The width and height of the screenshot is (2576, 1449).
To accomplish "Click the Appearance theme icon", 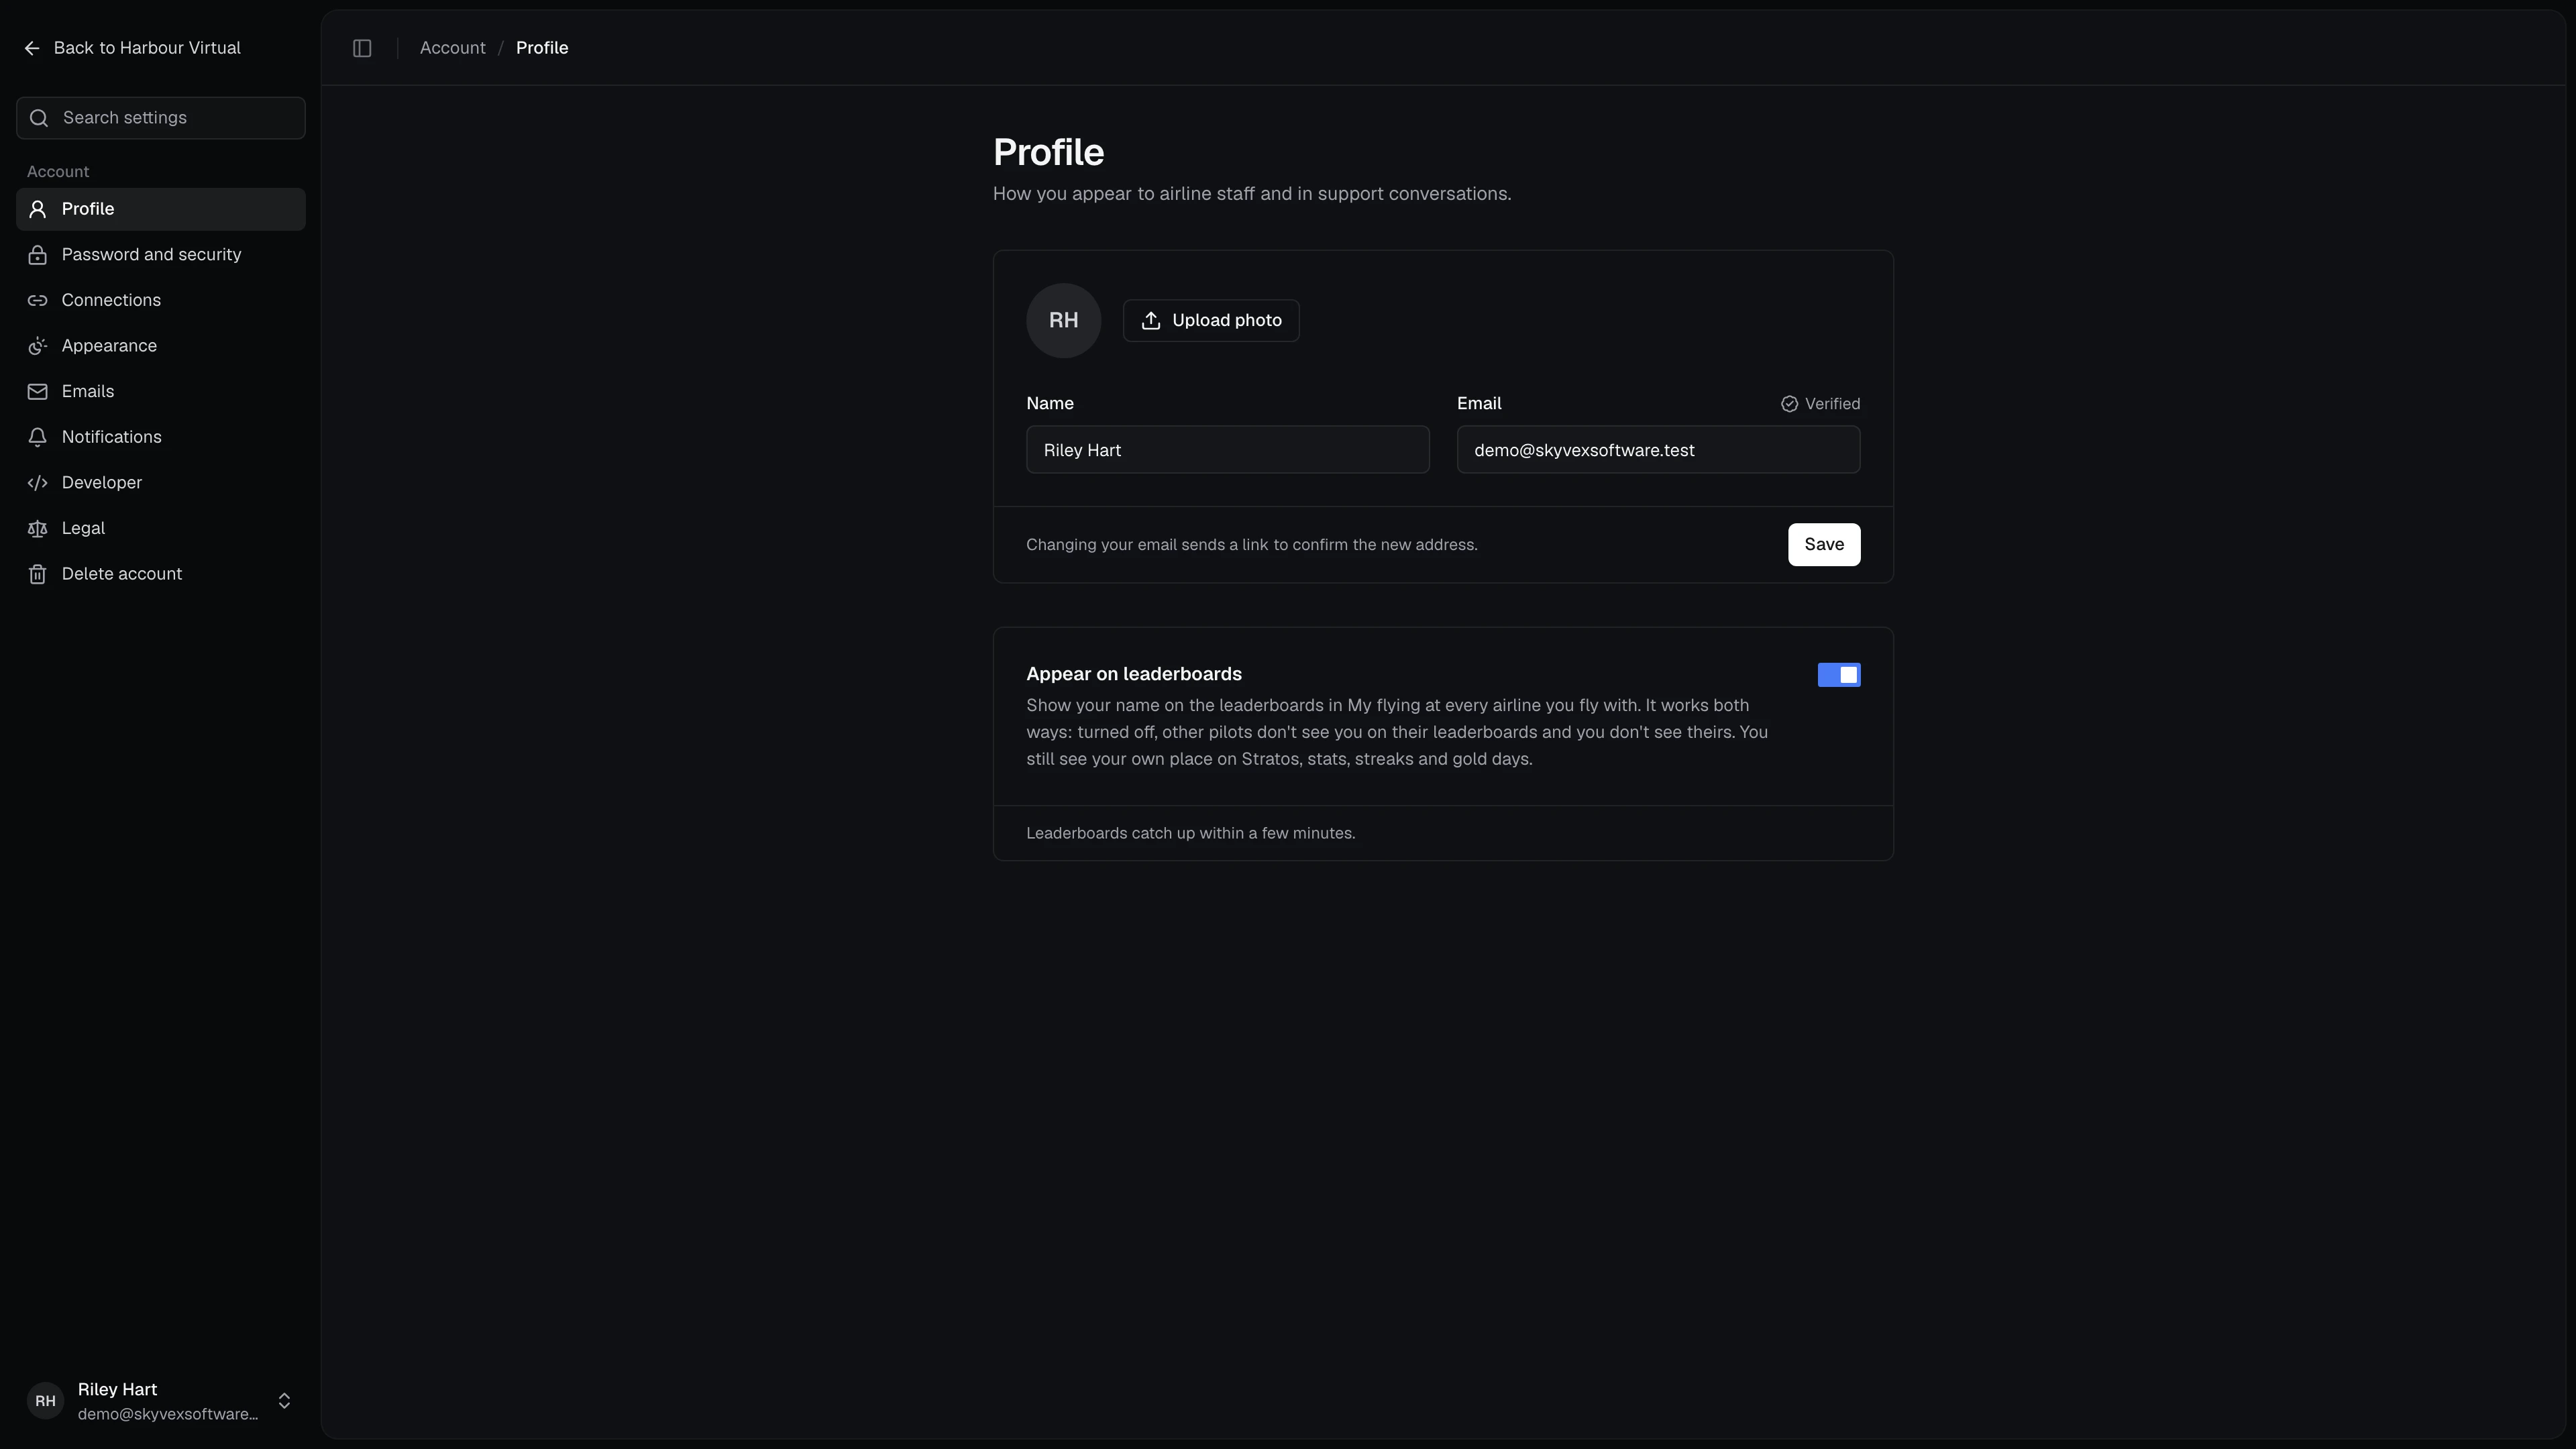I will coord(38,346).
